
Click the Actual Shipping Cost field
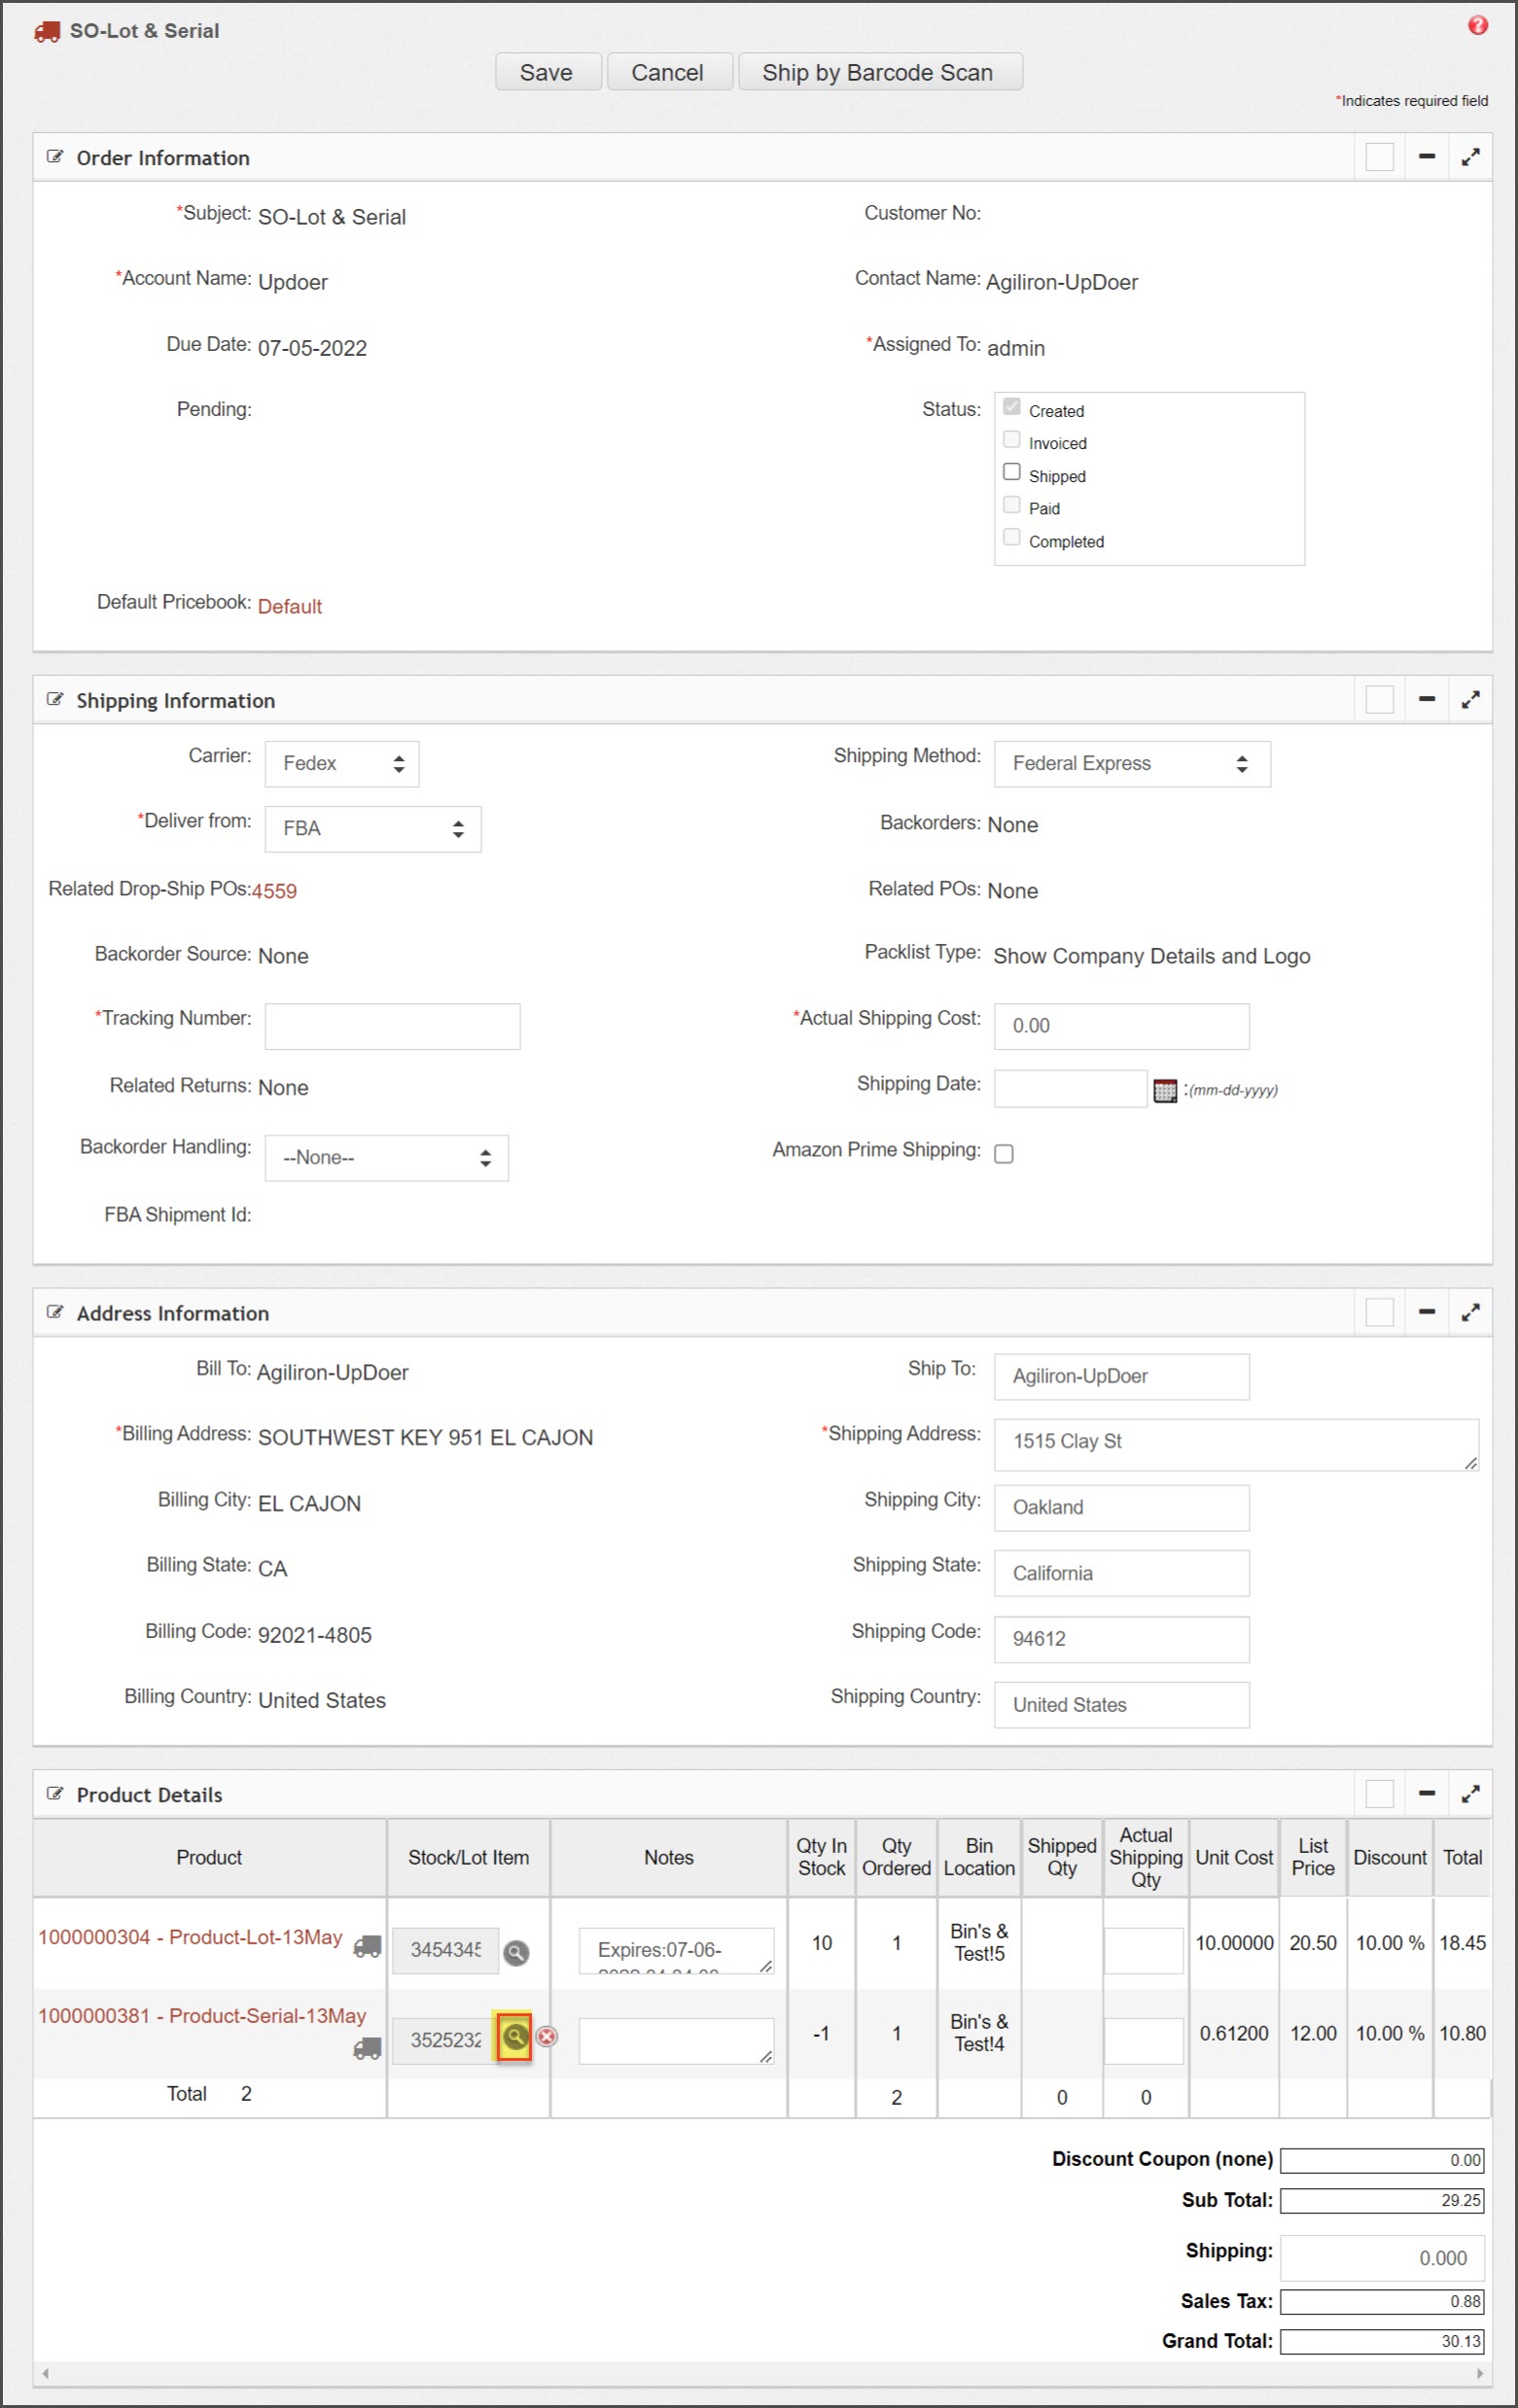(1121, 1026)
